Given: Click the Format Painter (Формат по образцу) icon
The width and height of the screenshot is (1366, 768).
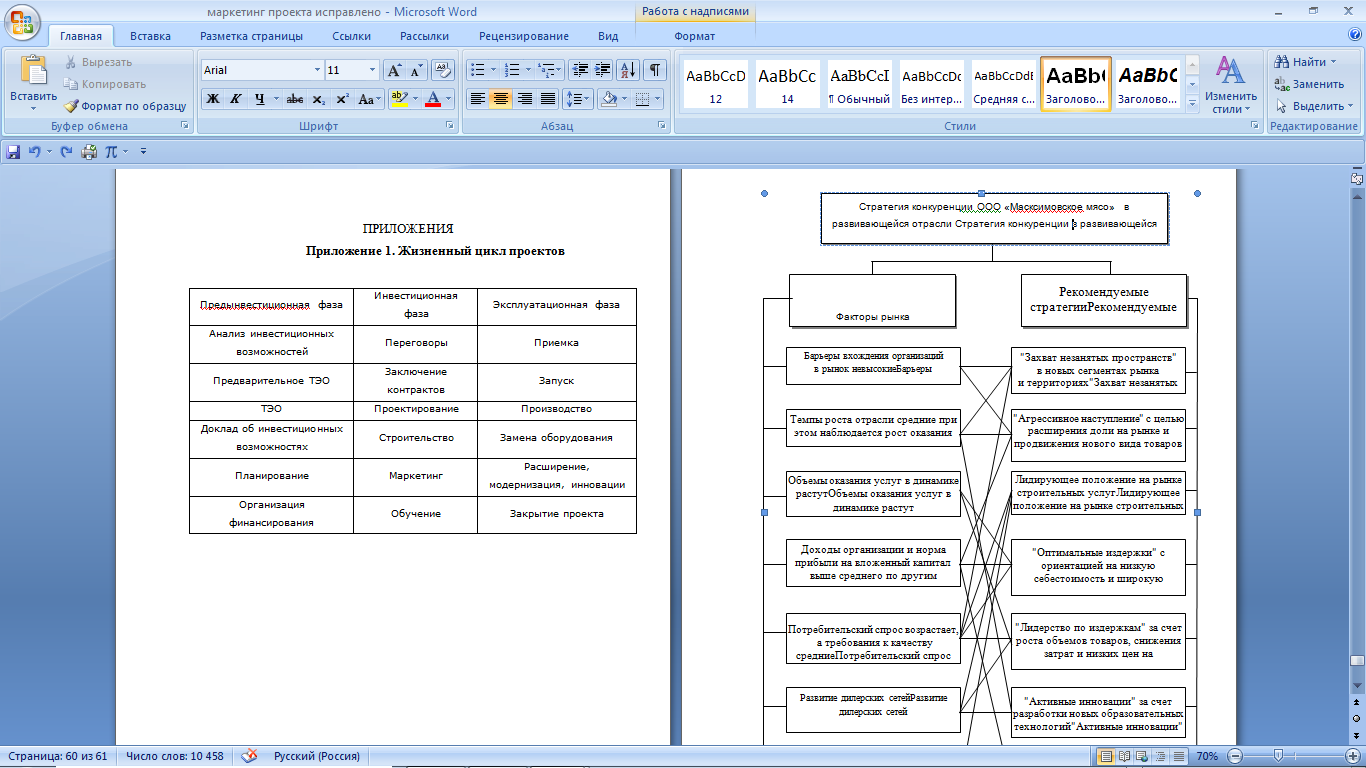Looking at the screenshot, I should (72, 106).
